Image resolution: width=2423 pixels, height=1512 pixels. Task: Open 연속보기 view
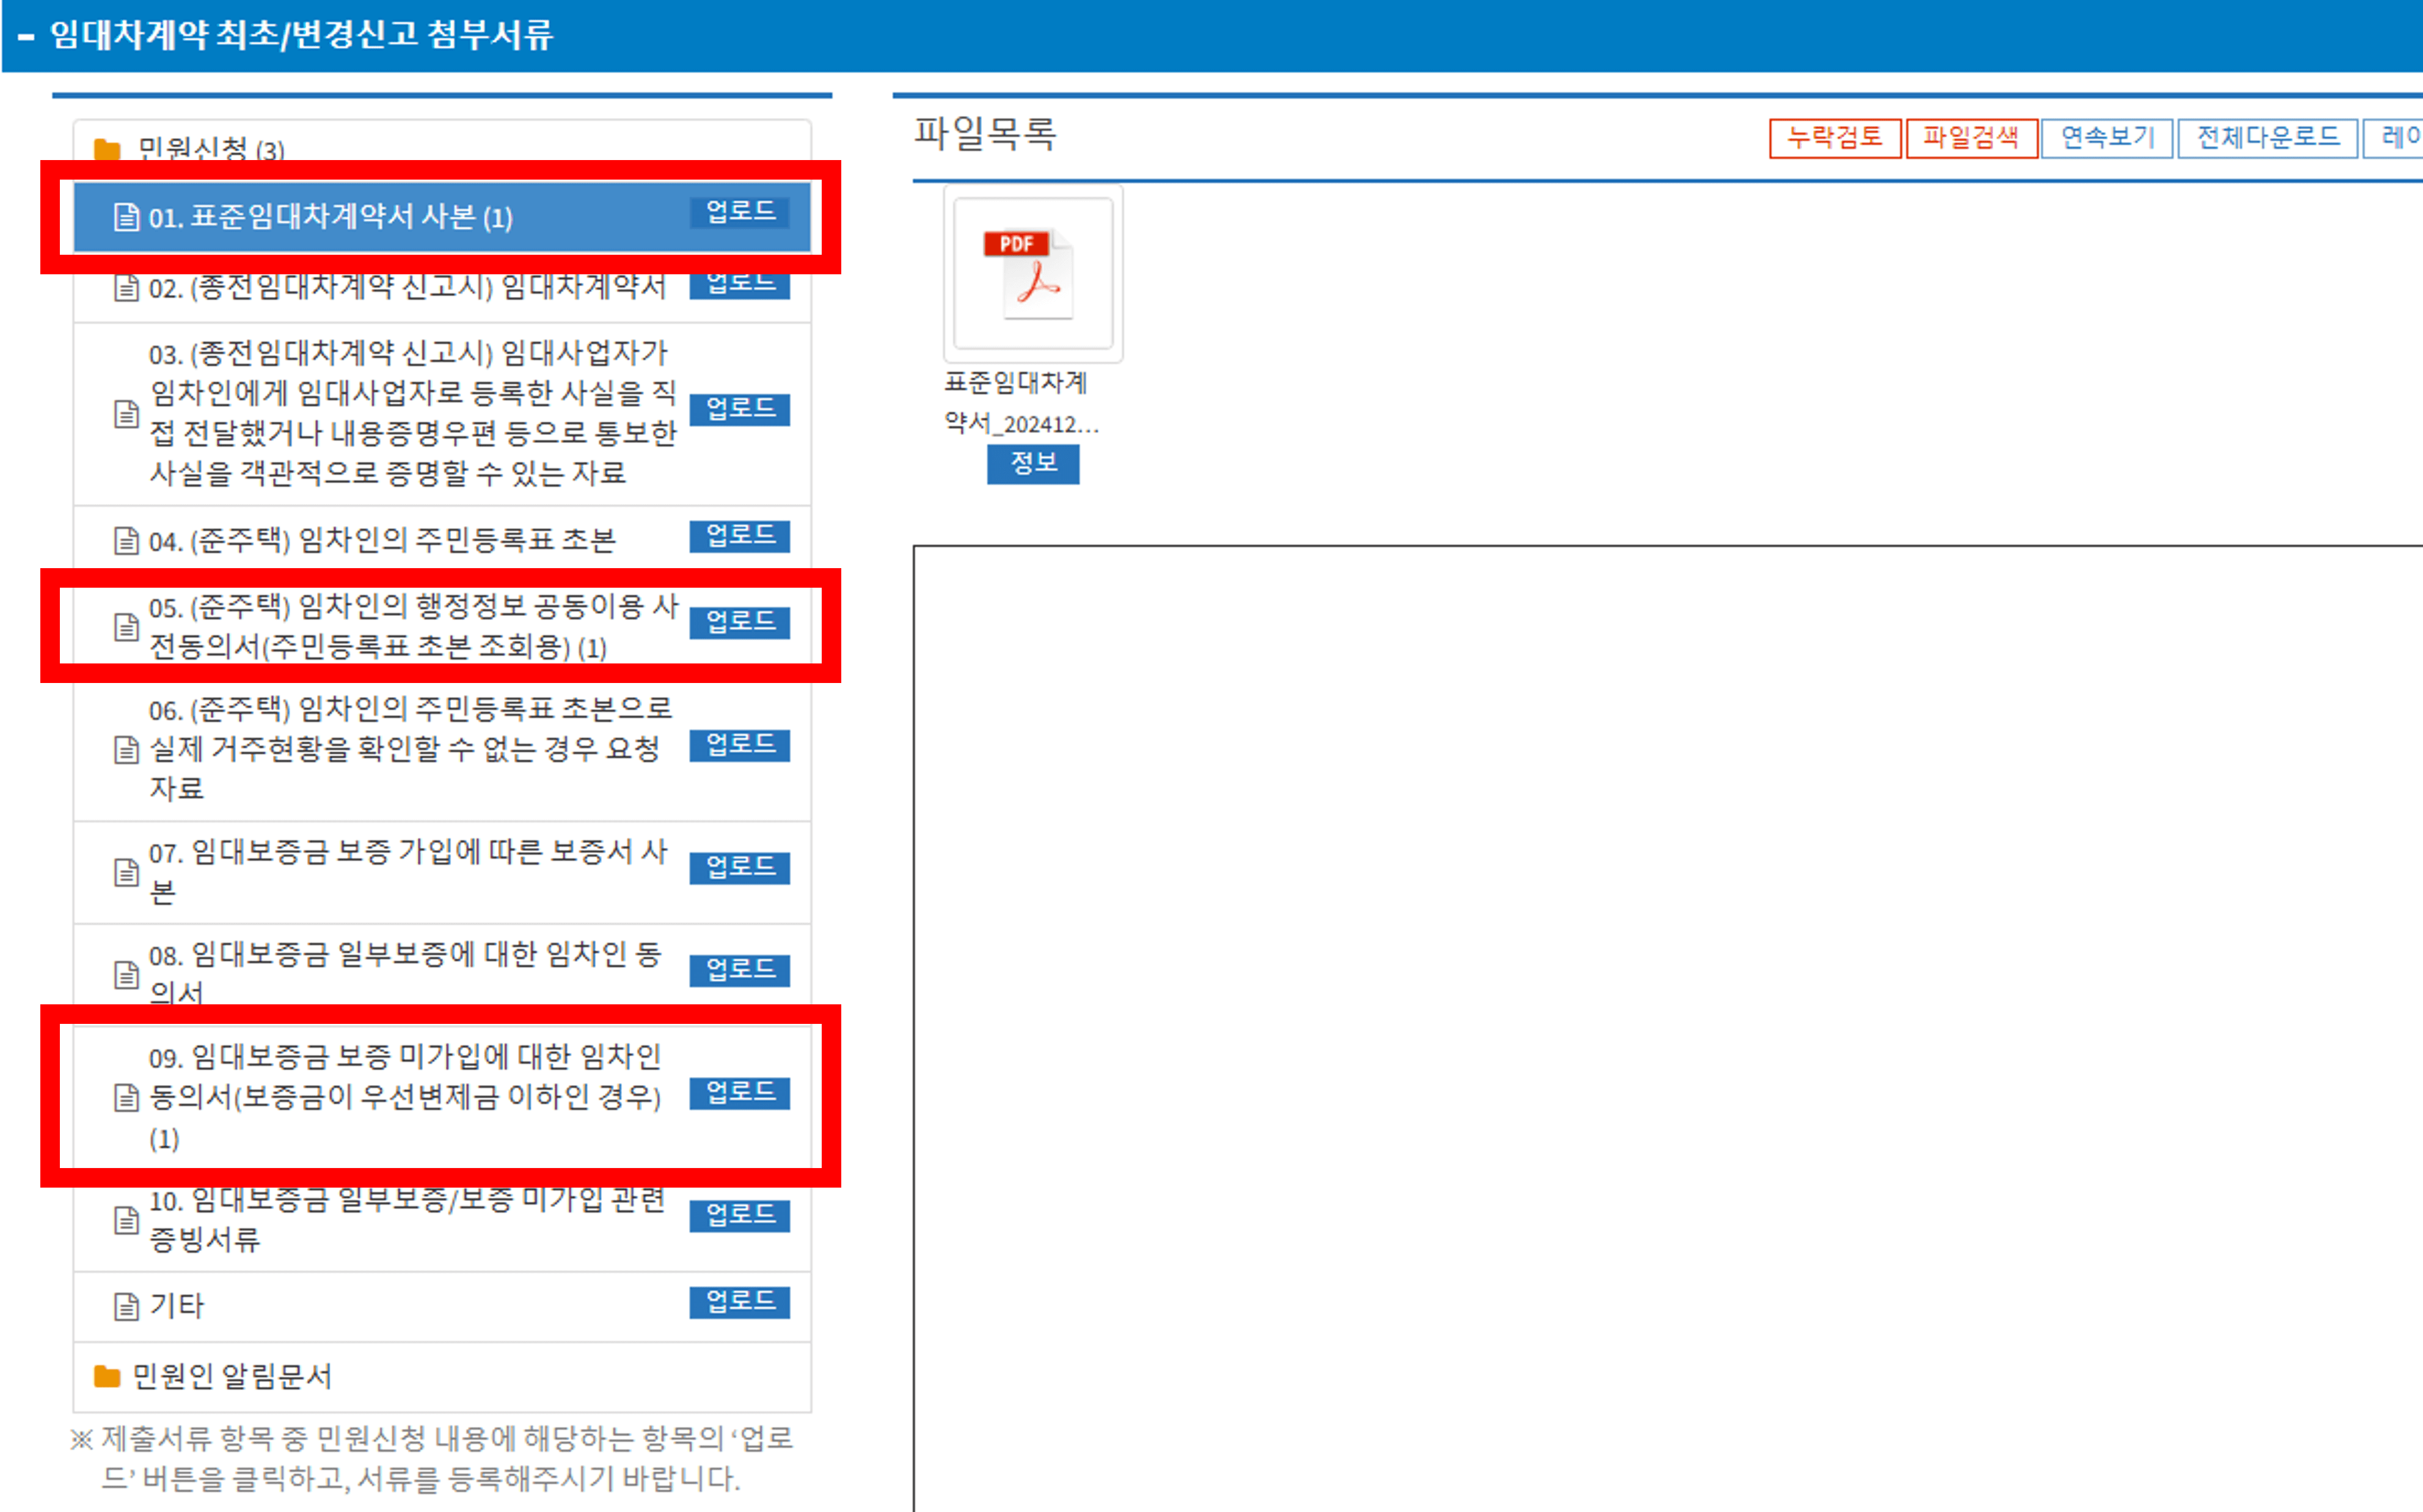(2106, 137)
